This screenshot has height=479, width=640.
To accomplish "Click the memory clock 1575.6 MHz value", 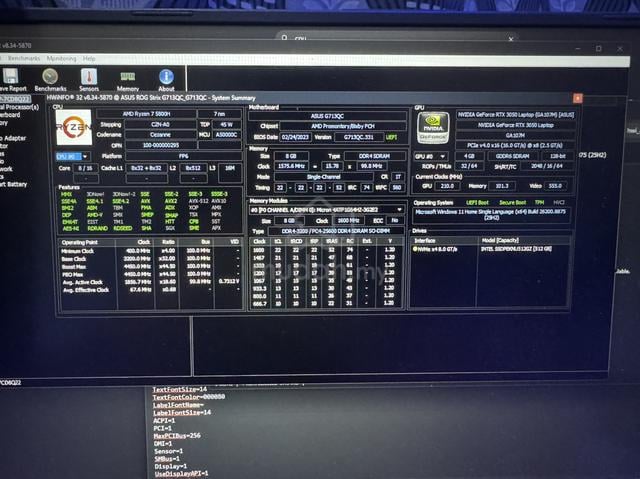I will pyautogui.click(x=292, y=166).
